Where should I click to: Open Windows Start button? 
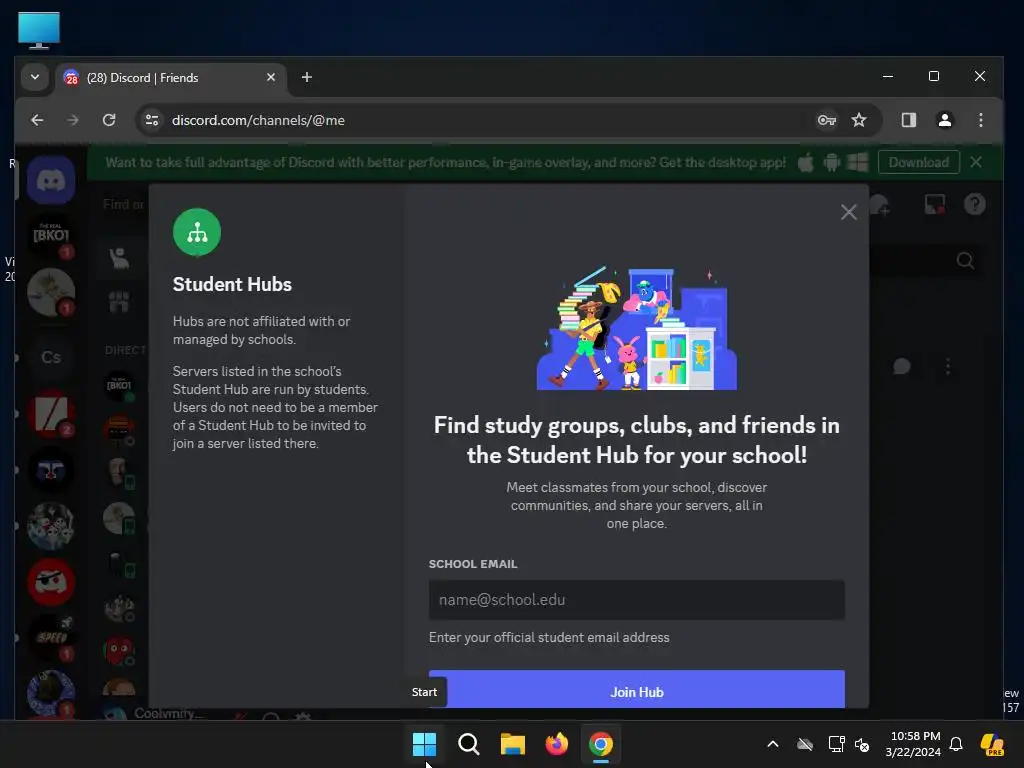tap(424, 744)
